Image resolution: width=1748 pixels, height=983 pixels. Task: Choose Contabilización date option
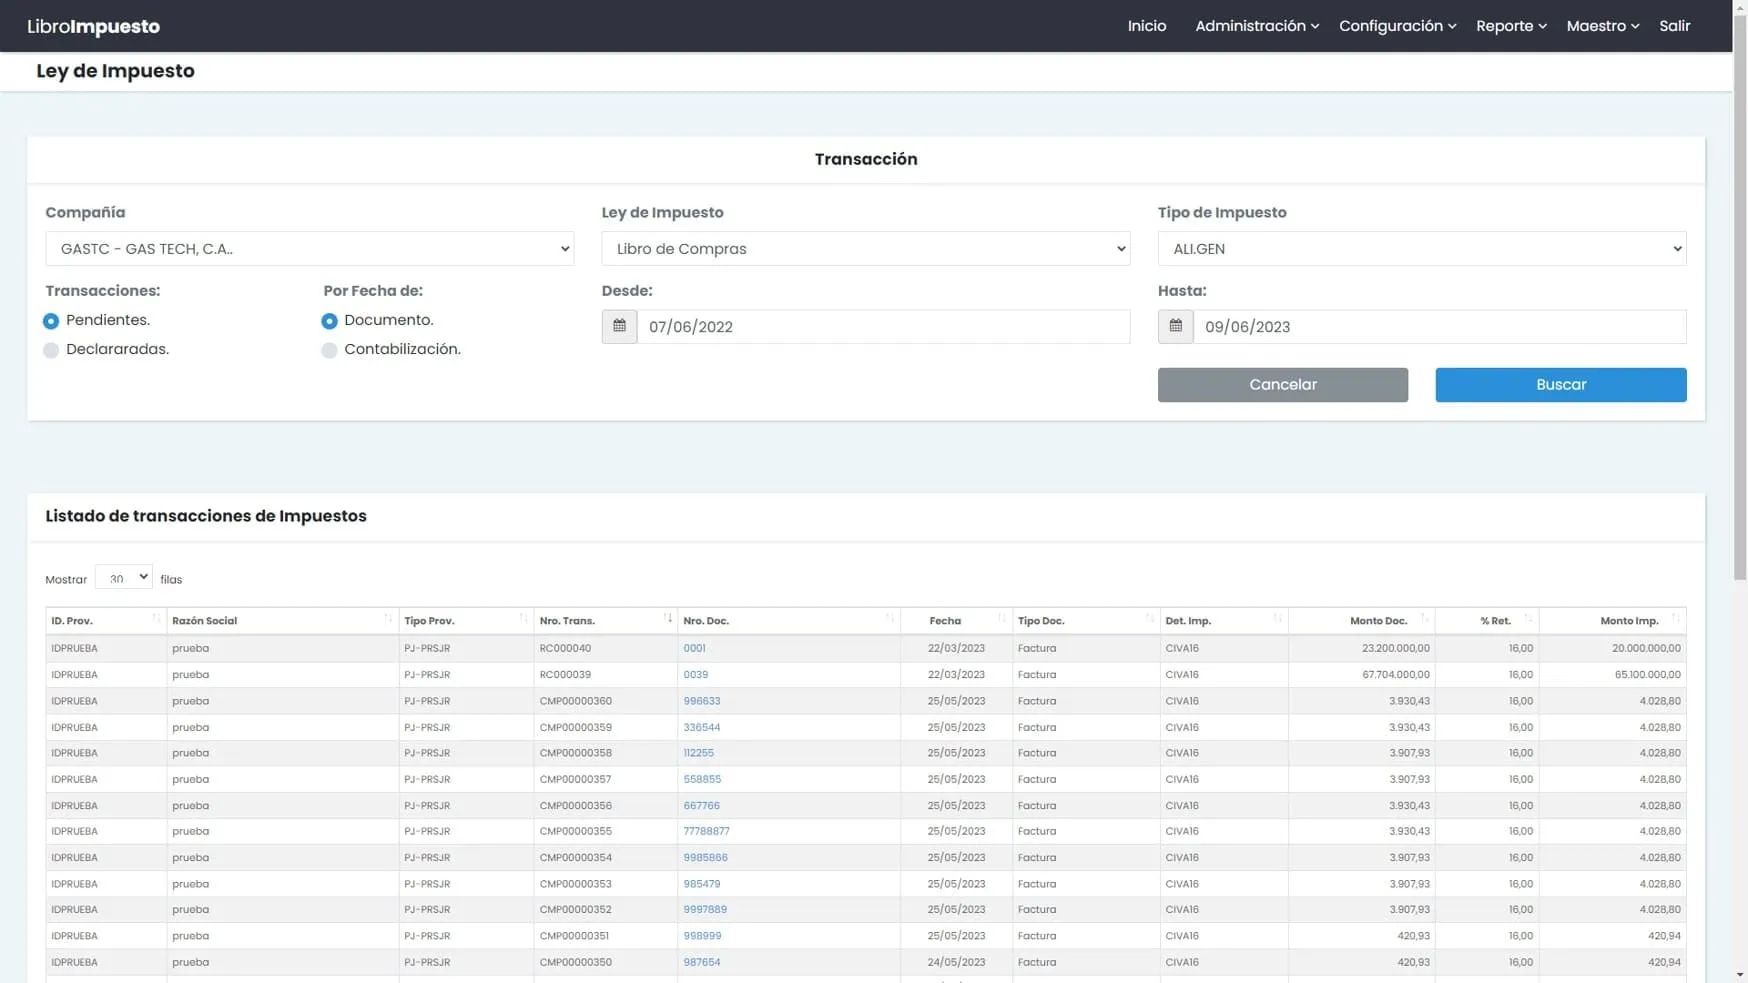(x=329, y=350)
